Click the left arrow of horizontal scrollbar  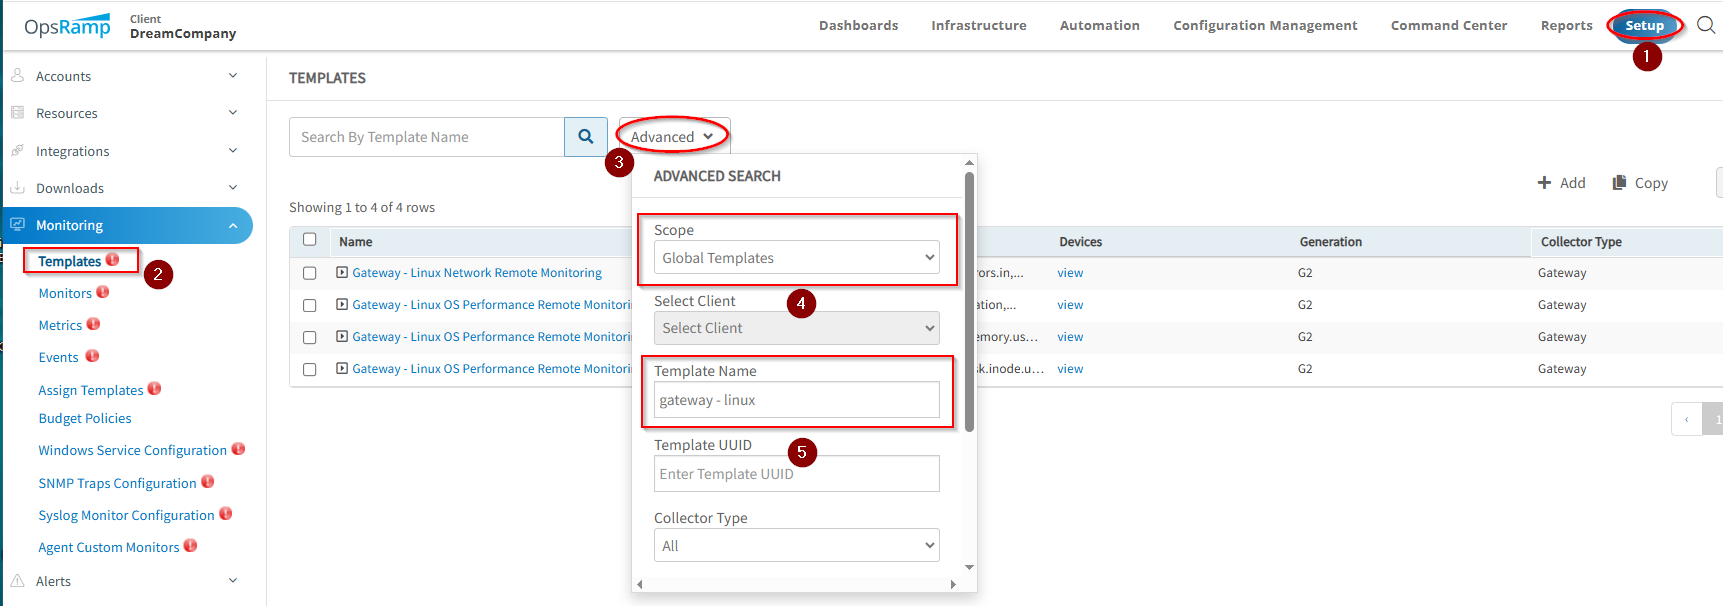[x=639, y=584]
